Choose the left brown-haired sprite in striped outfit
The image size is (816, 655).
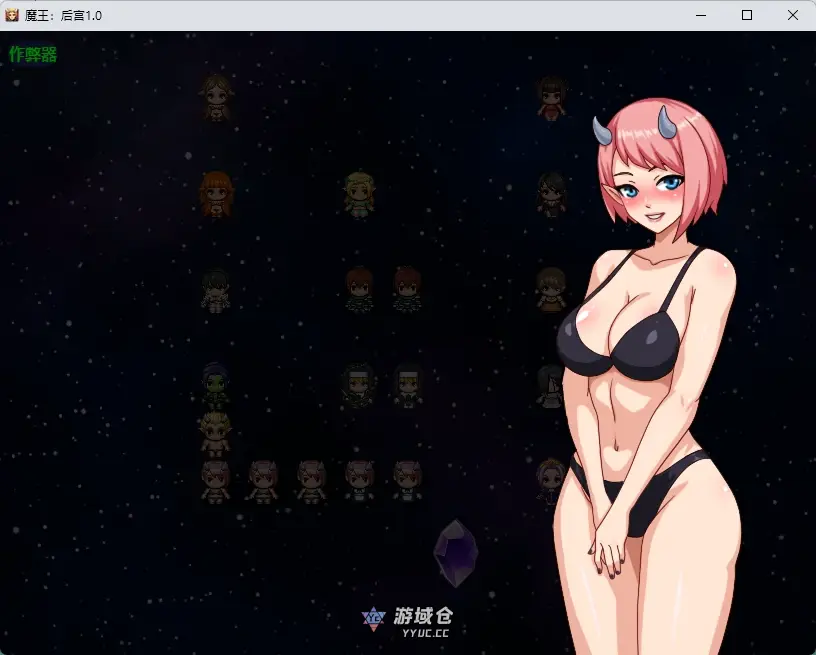pos(359,290)
